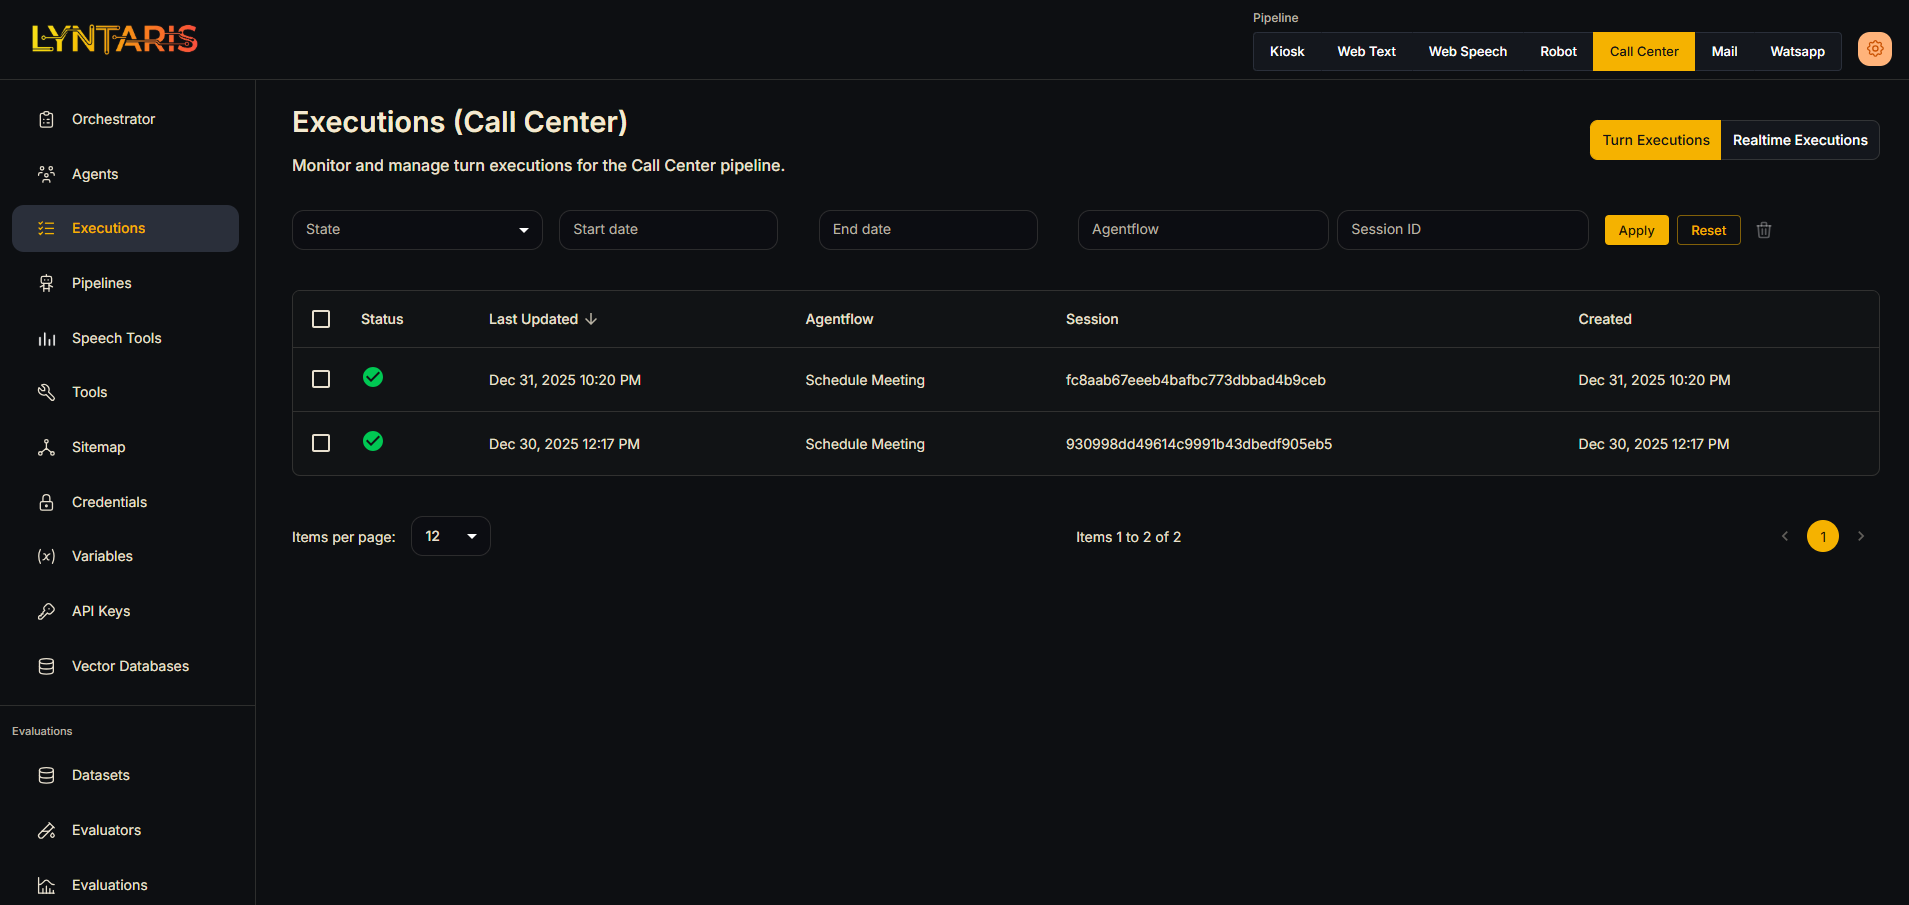Screen dimensions: 1909x905
Task: Open the State filter dropdown
Action: [x=417, y=229]
